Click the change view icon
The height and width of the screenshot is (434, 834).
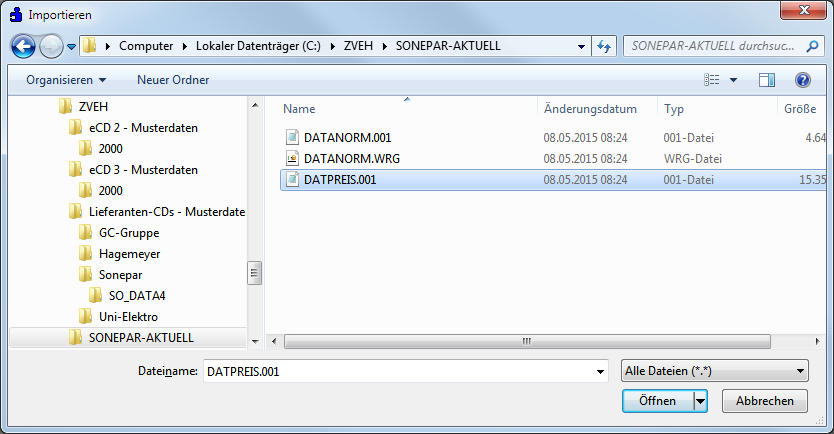point(712,80)
